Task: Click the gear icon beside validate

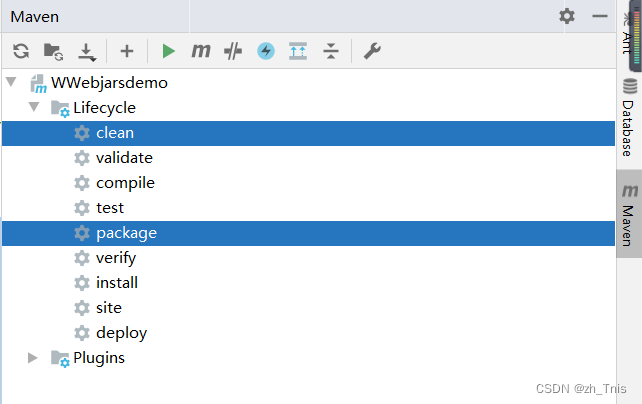Action: [x=81, y=158]
